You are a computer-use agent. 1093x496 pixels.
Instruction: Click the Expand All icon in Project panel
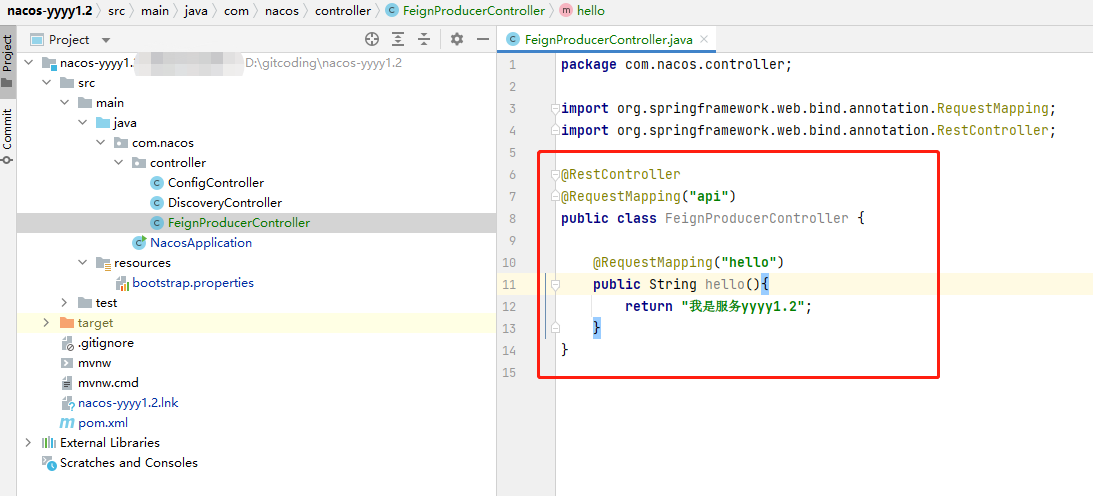click(398, 40)
